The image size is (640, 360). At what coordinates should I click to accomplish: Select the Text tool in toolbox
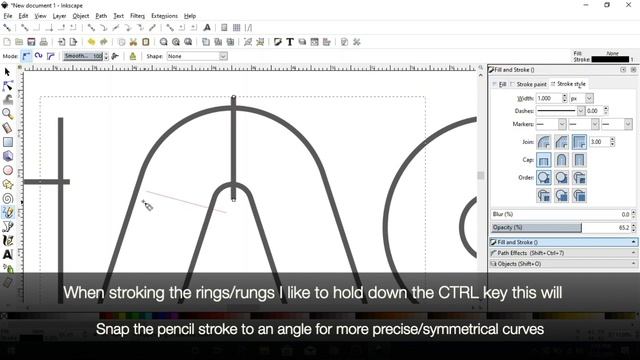[7, 255]
